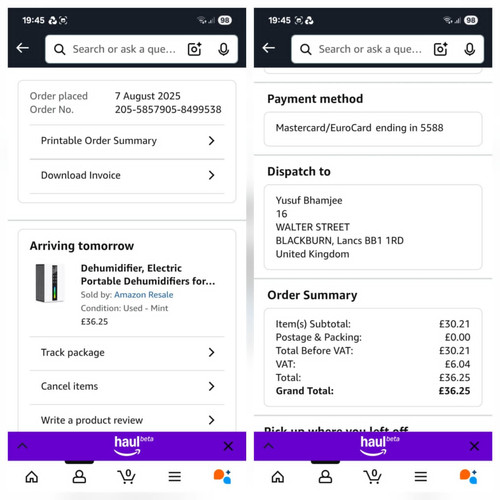The width and height of the screenshot is (500, 500).
Task: Tap the dehumidifier product thumbnail
Action: [50, 283]
